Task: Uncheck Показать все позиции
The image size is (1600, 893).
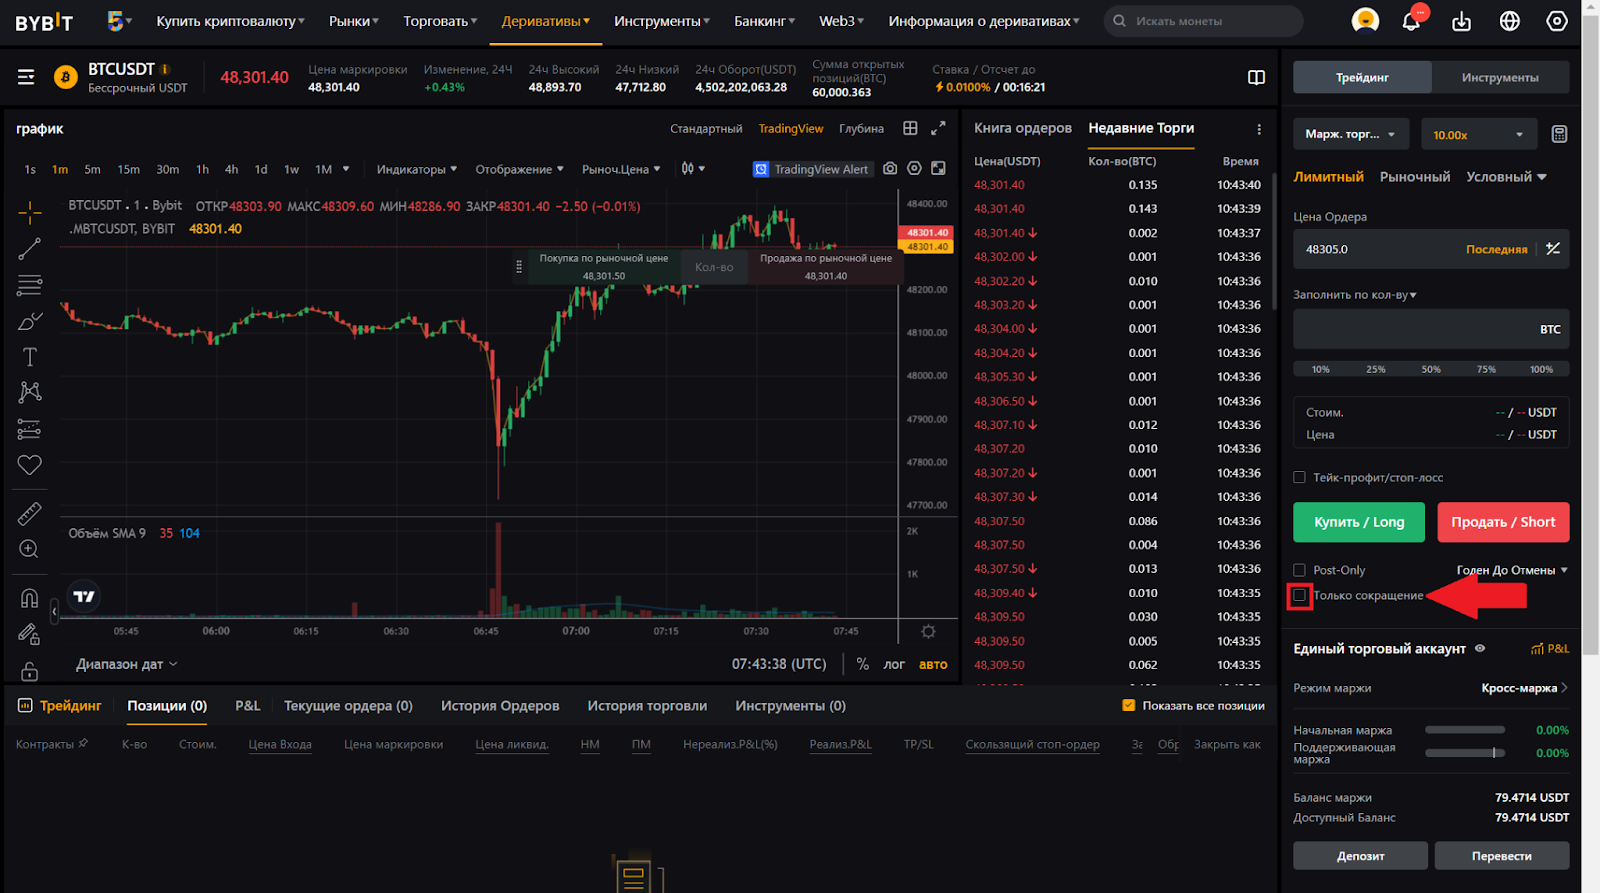Action: pyautogui.click(x=1129, y=705)
